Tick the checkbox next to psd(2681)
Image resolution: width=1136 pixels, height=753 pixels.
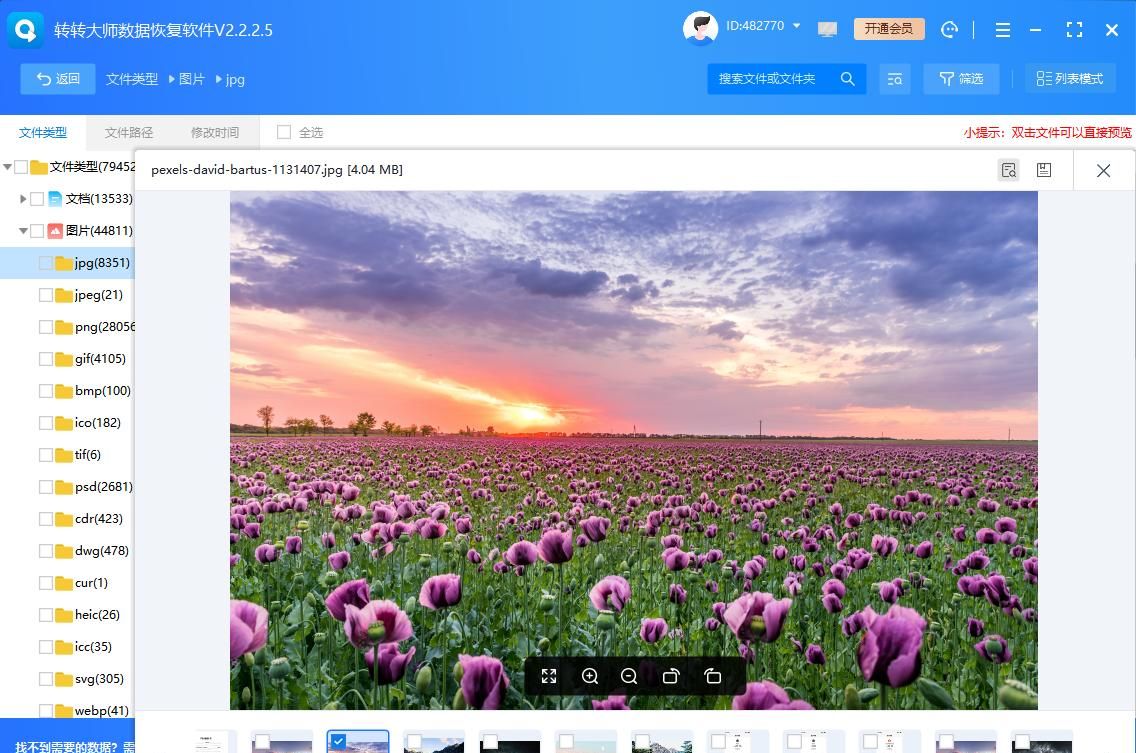(x=46, y=487)
